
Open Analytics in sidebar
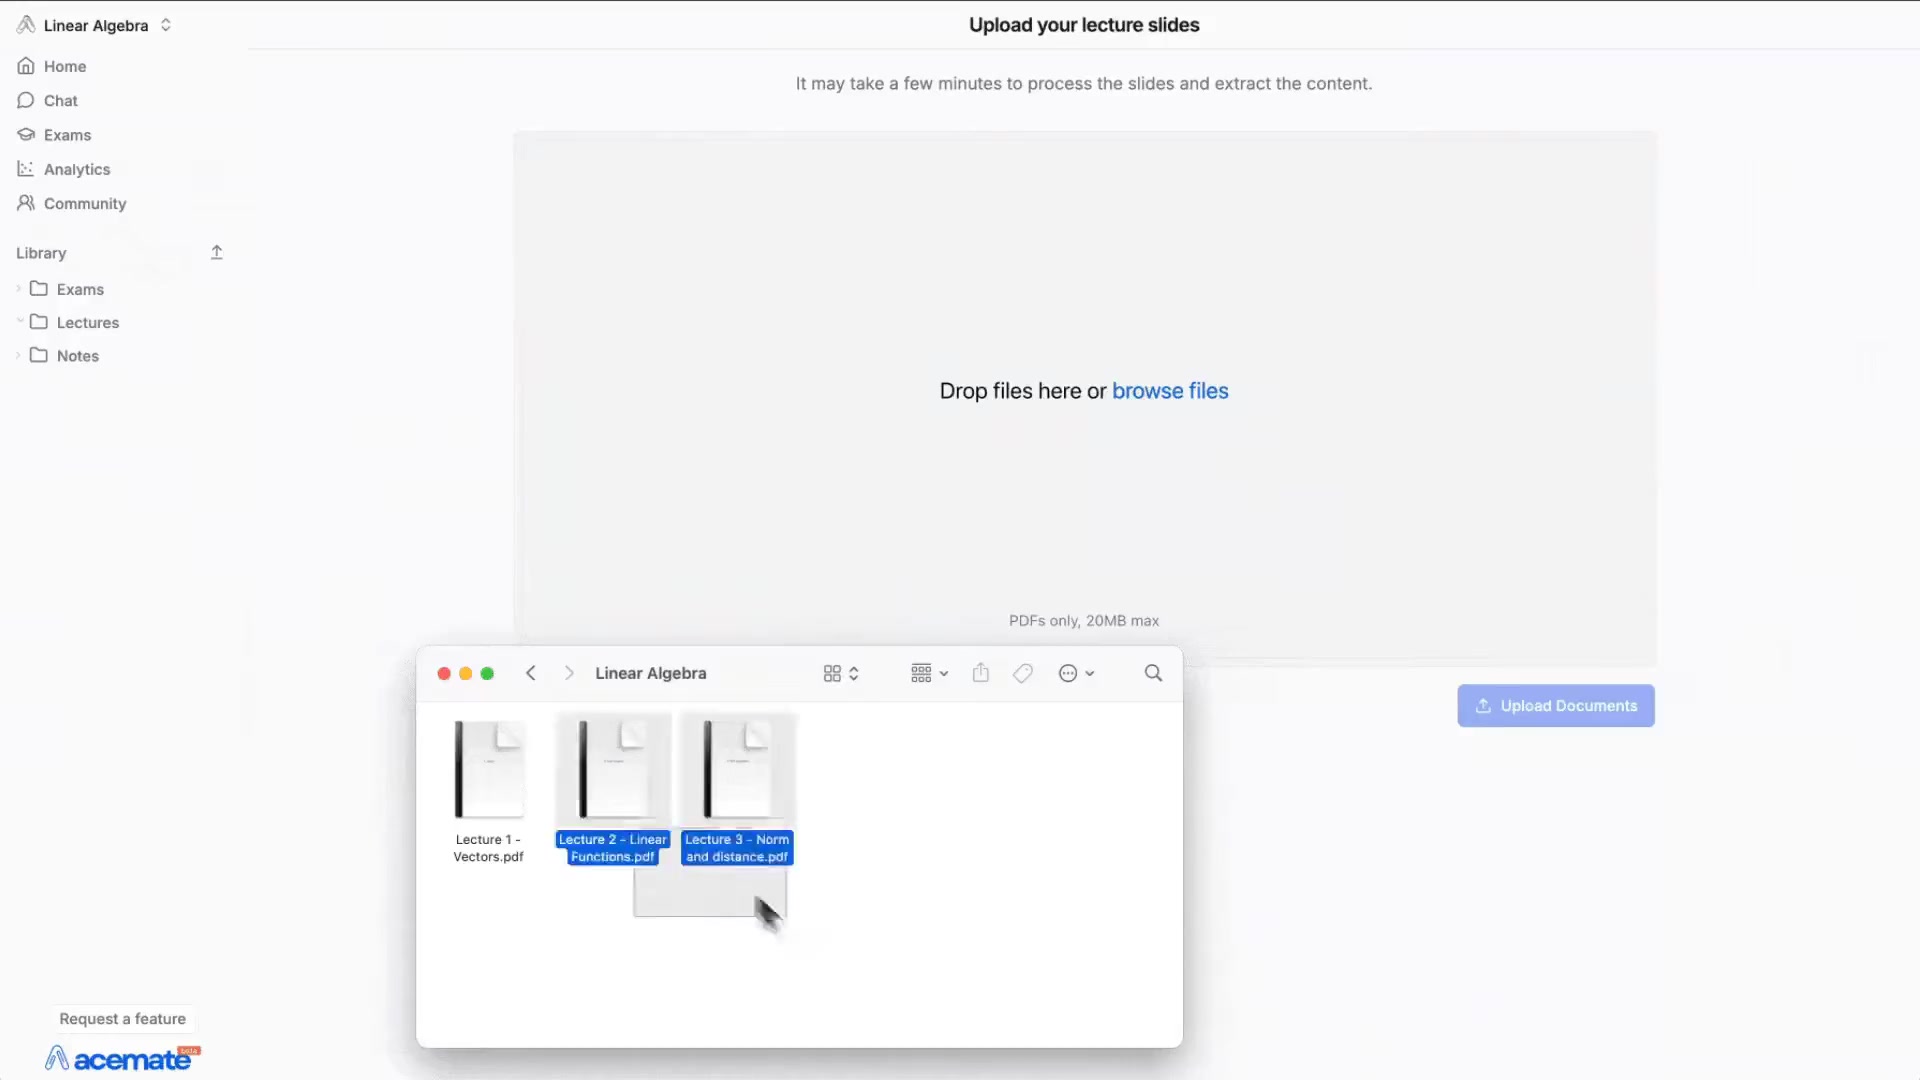pos(76,169)
